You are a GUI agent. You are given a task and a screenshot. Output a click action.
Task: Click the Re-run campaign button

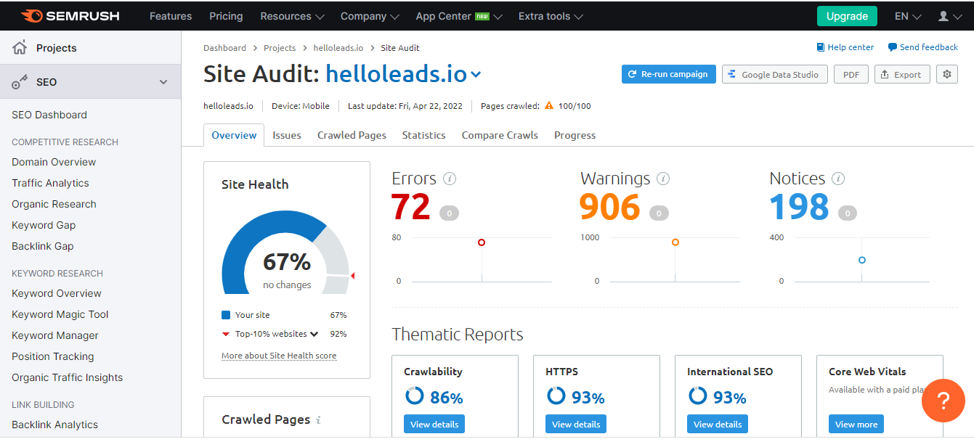point(667,74)
